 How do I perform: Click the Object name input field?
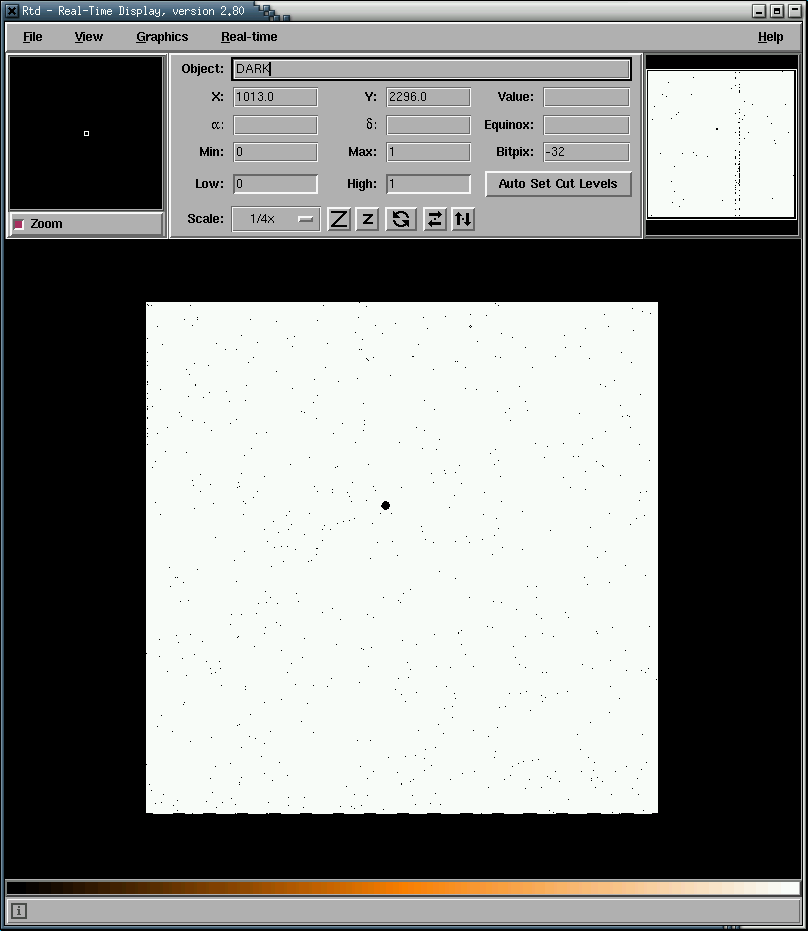point(431,69)
